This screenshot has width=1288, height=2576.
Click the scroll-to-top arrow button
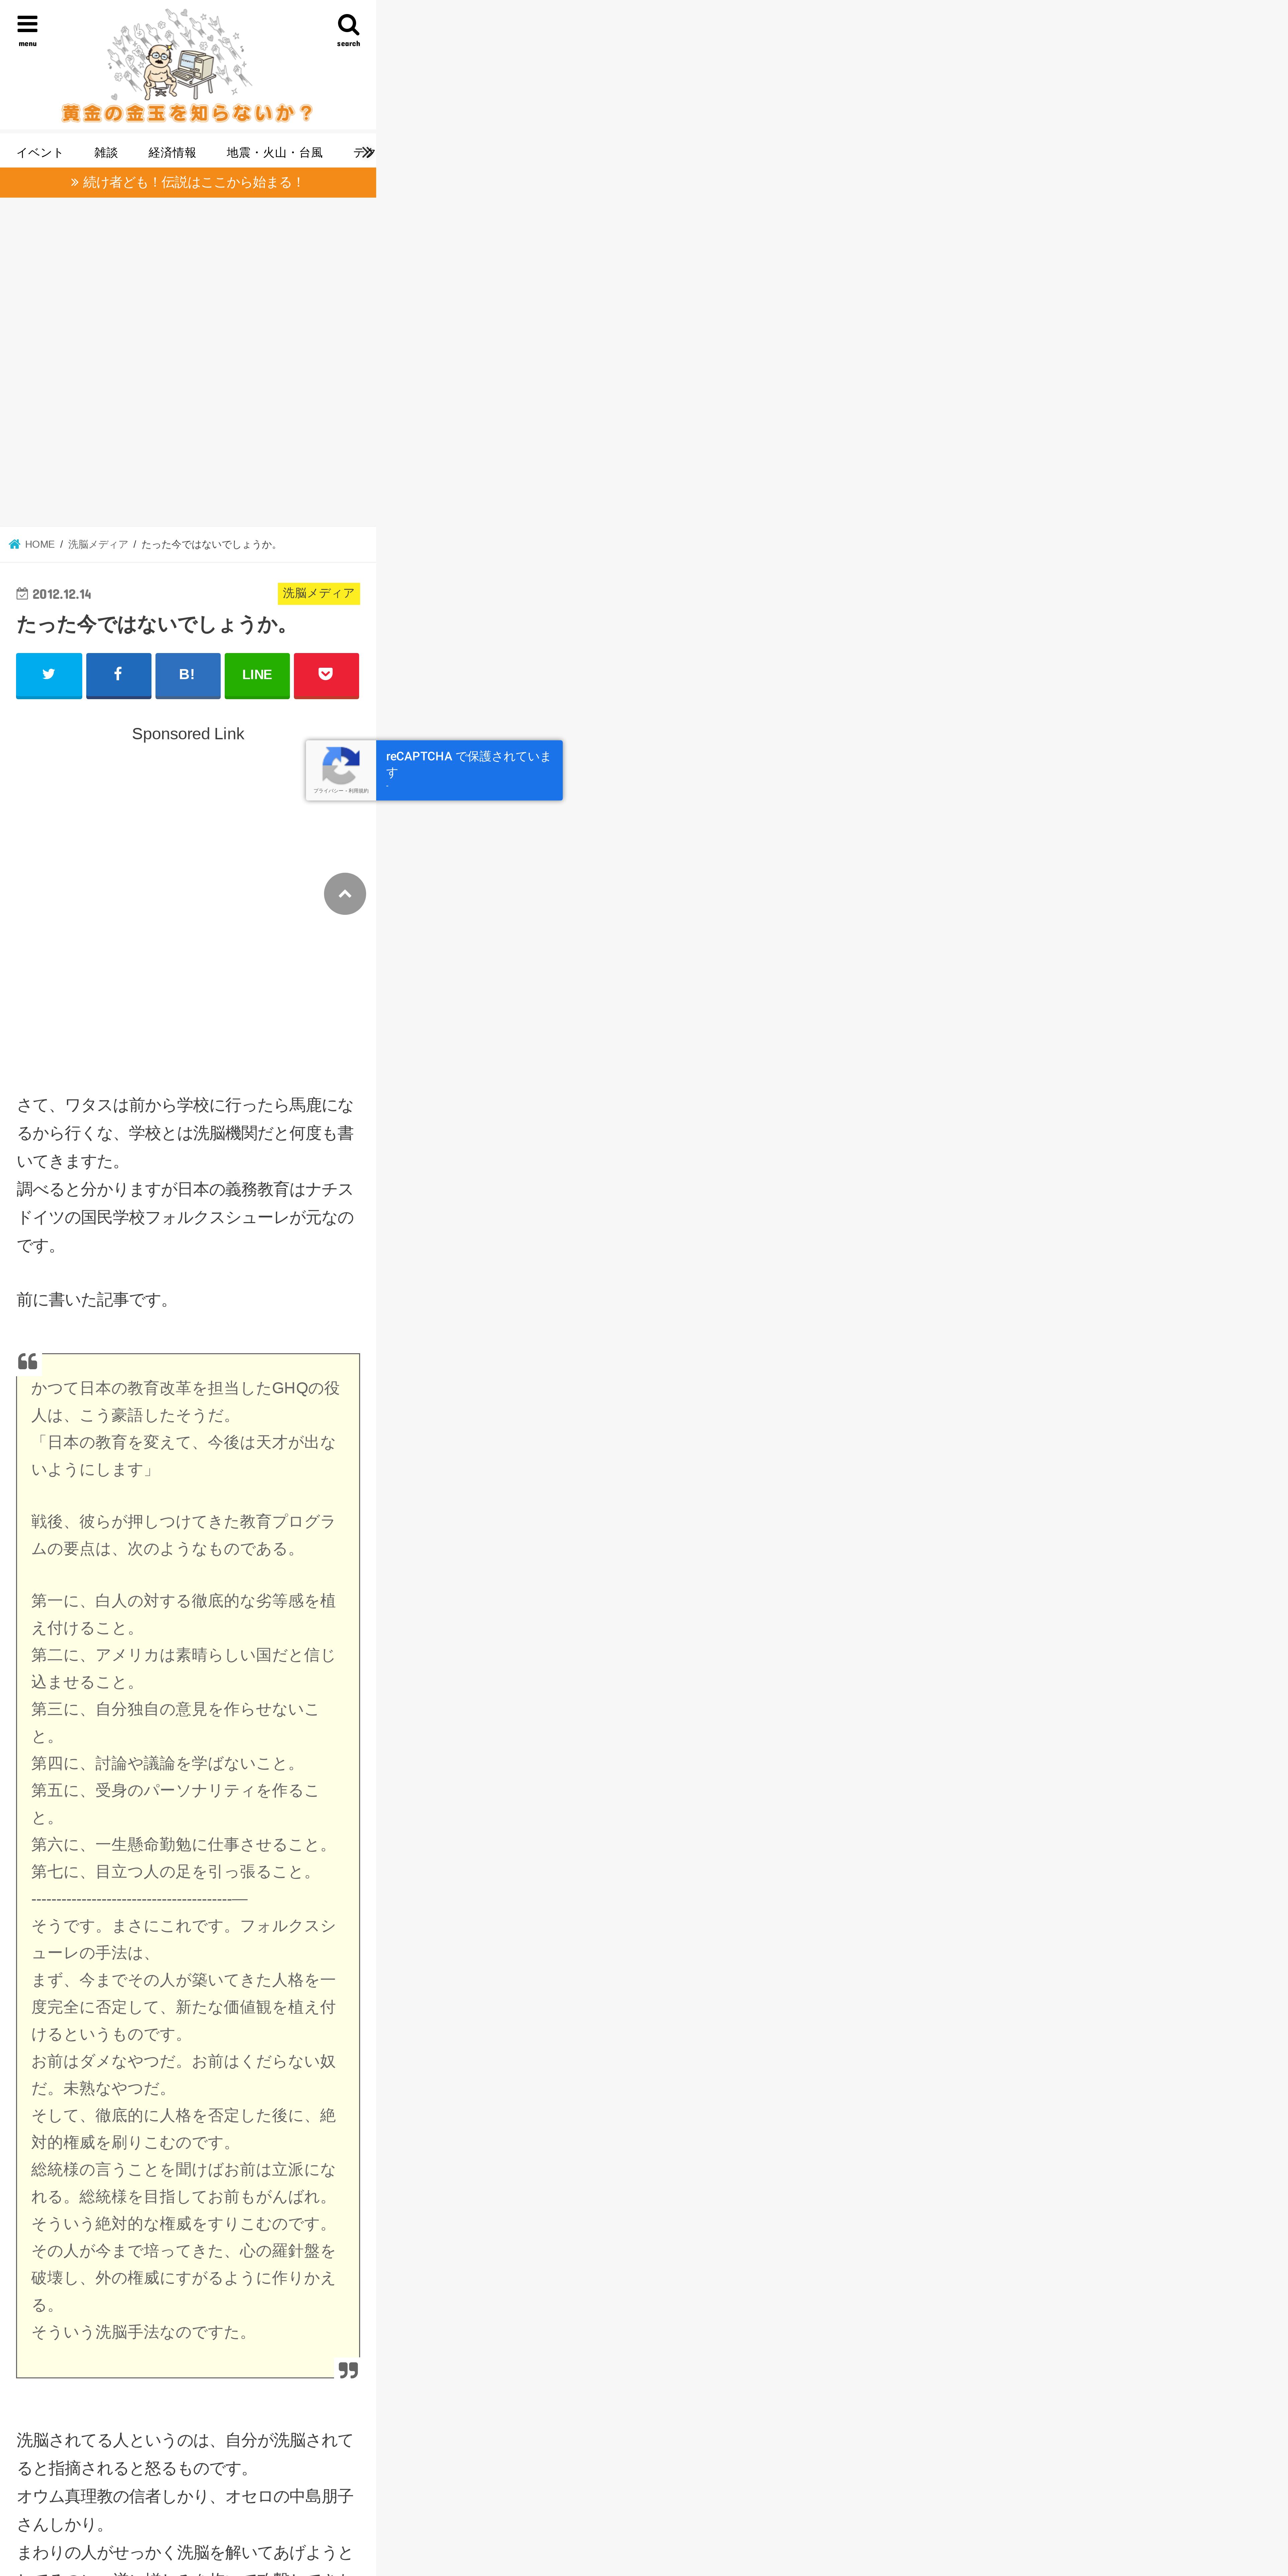point(345,894)
